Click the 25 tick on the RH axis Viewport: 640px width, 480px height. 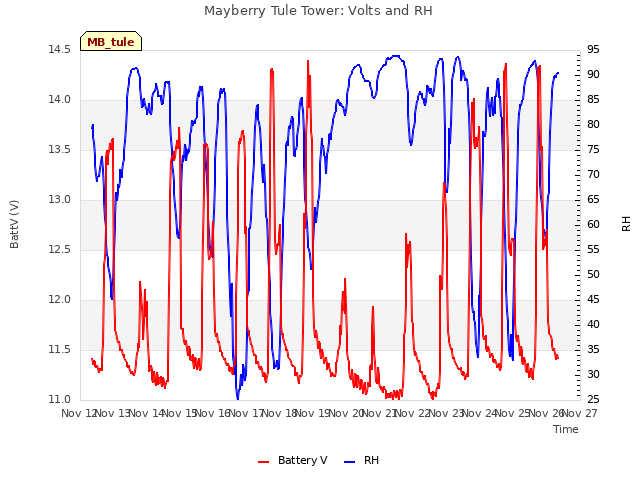593,400
